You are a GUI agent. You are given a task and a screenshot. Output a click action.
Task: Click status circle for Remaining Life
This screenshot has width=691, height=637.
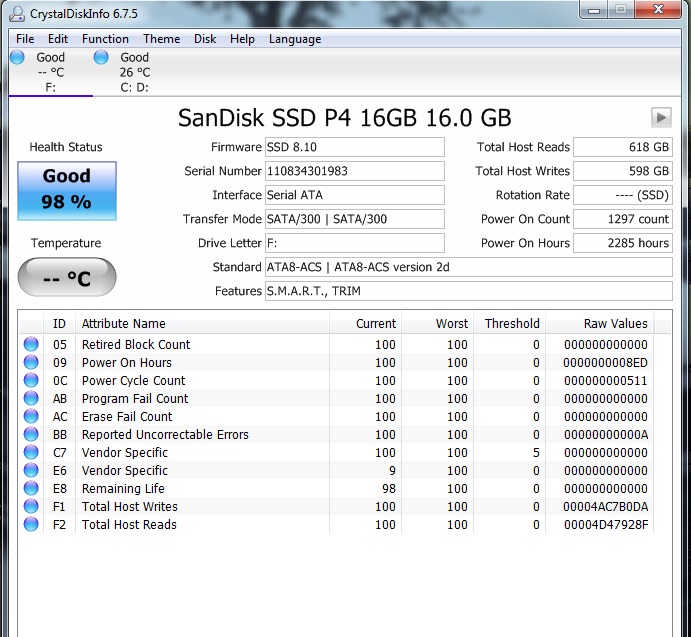31,488
